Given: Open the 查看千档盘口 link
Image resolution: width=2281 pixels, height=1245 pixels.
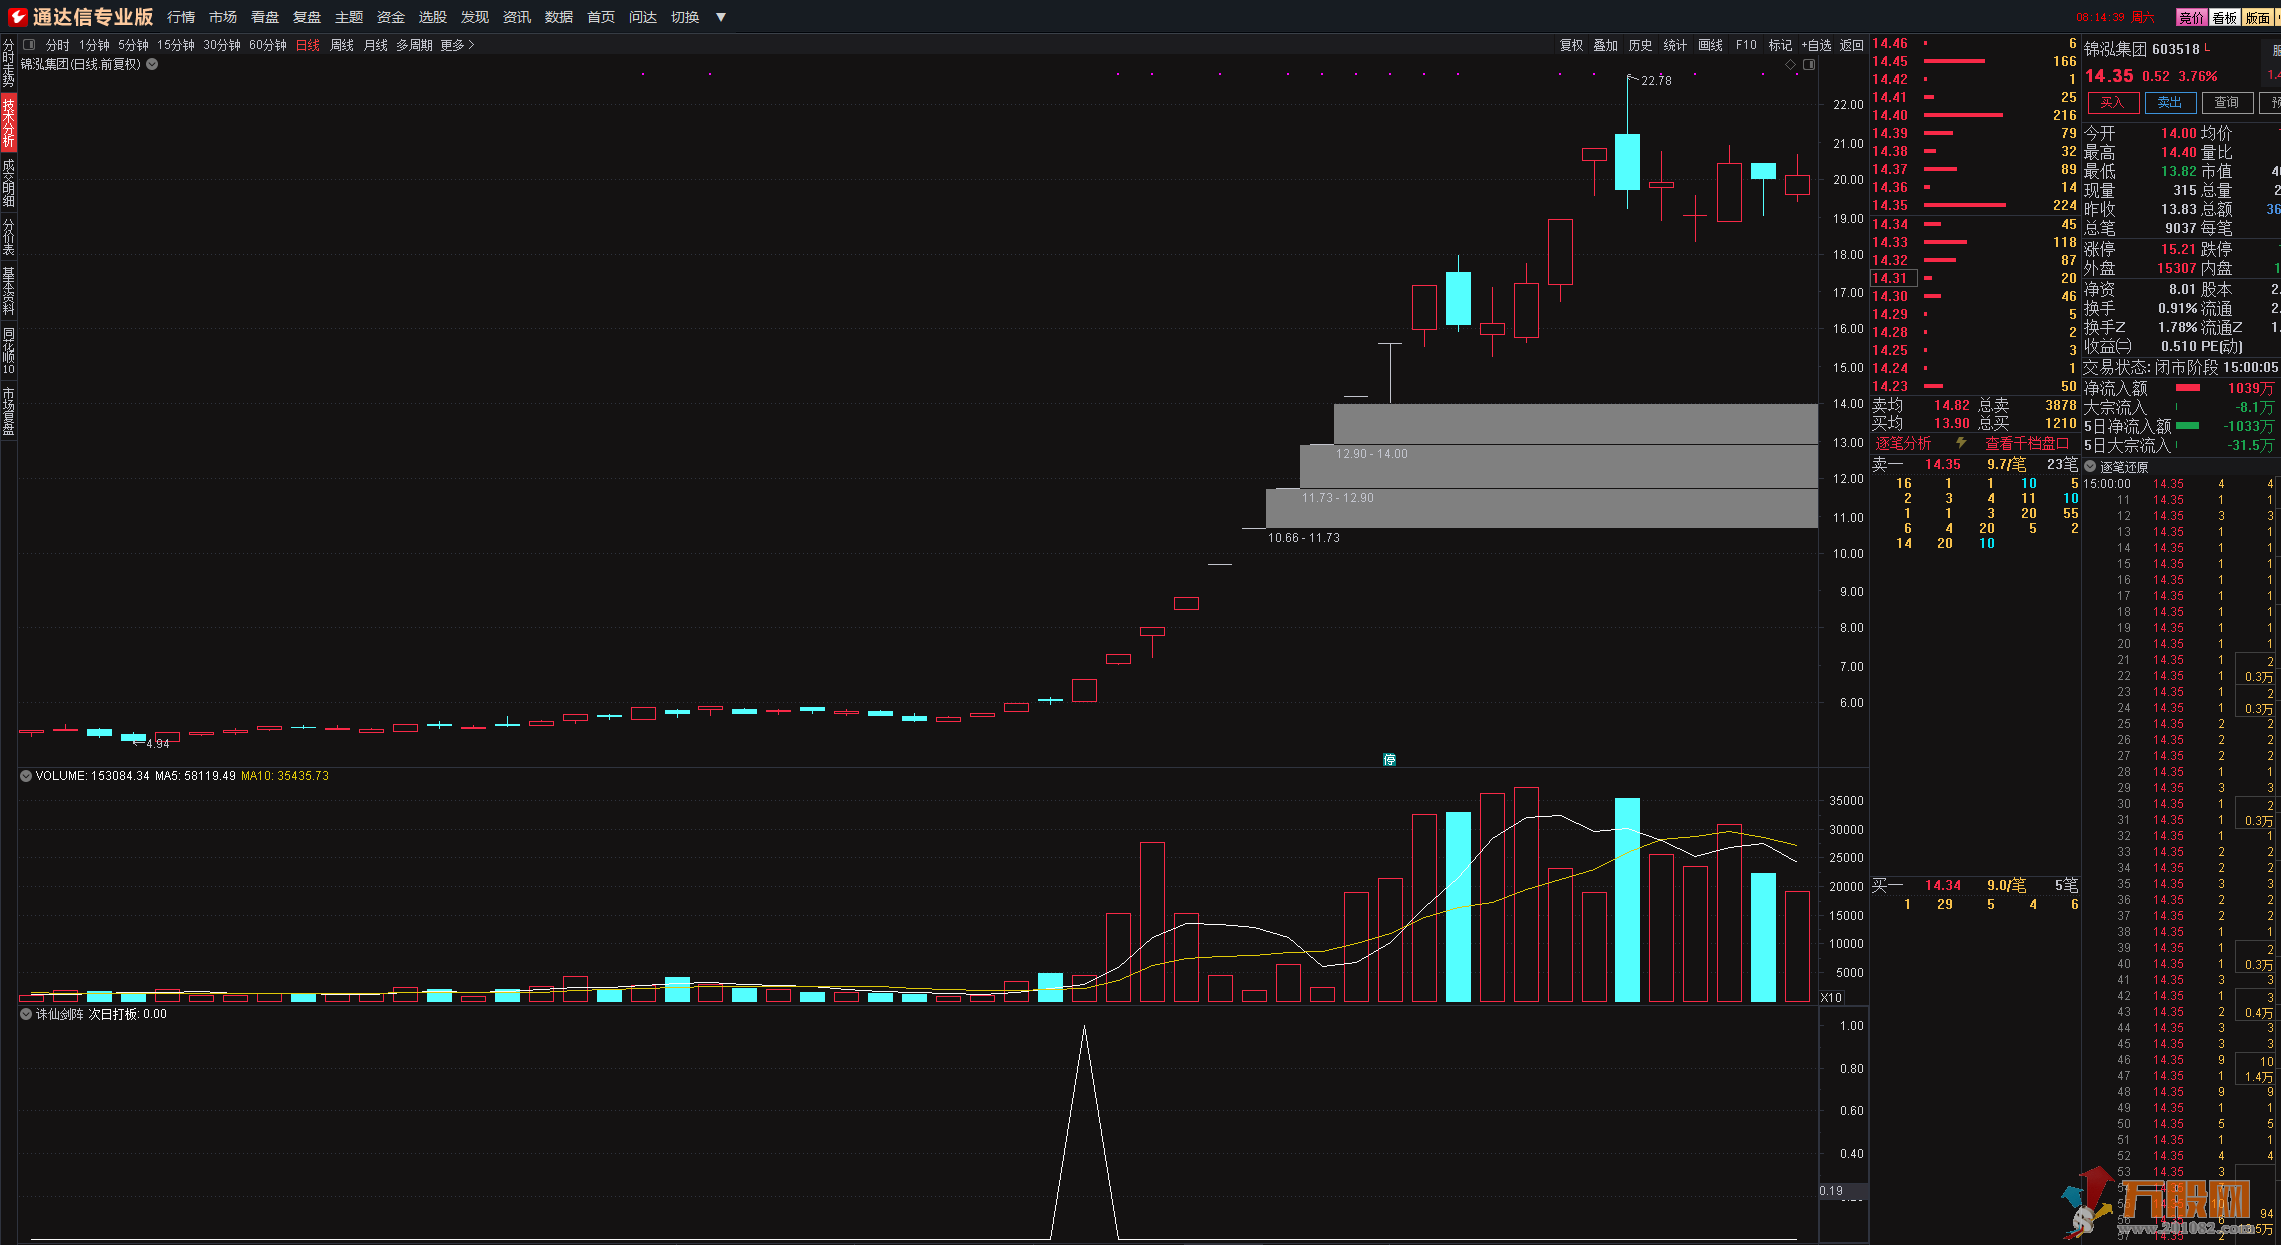Looking at the screenshot, I should tap(2025, 443).
